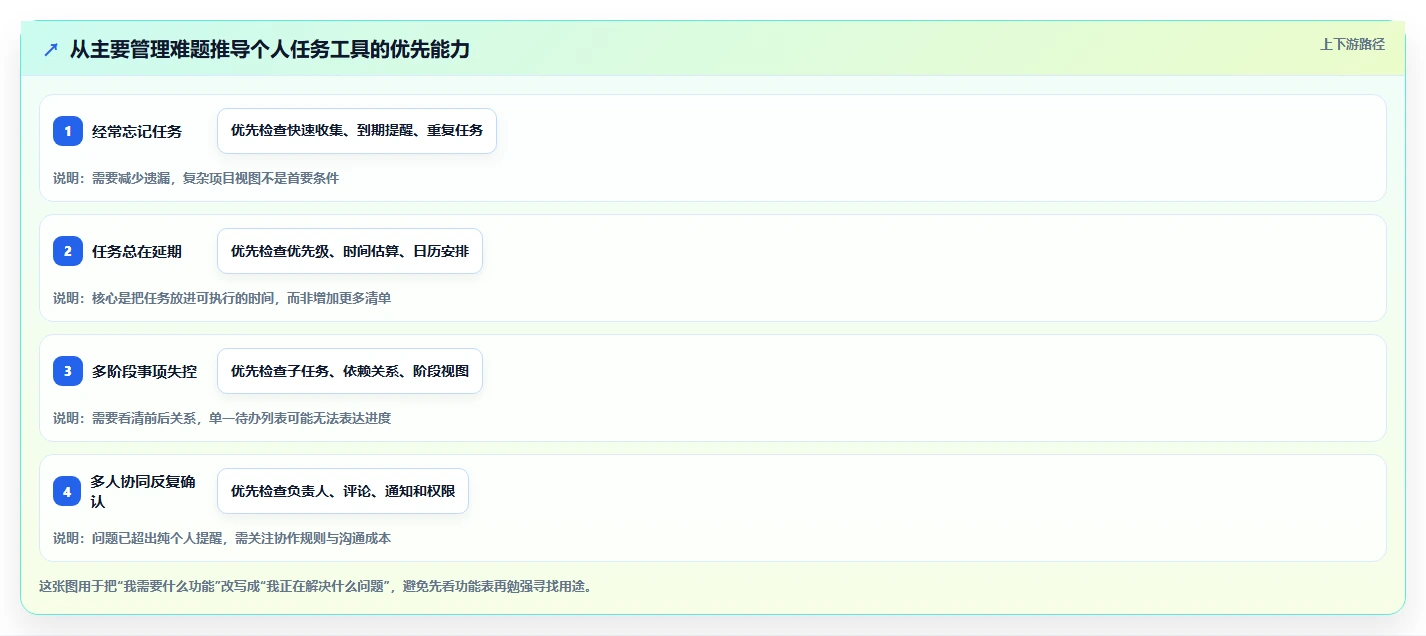Click the note 需要看清前后关系
The height and width of the screenshot is (636, 1426).
tap(222, 418)
